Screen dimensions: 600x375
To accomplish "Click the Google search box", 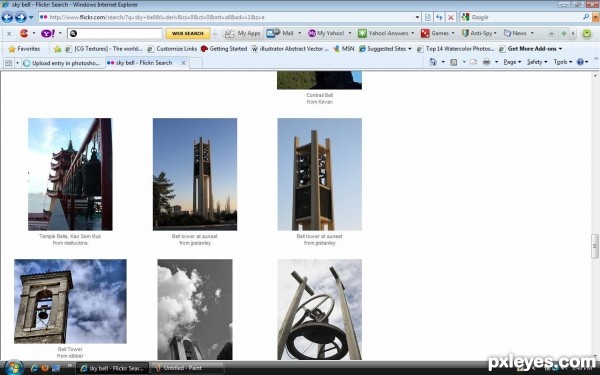I will (525, 17).
